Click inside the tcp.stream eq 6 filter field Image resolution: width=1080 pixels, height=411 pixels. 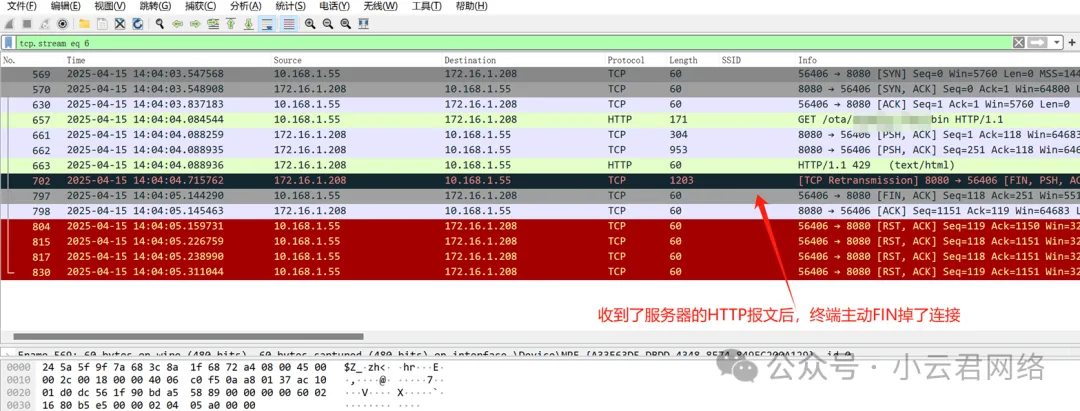point(500,43)
